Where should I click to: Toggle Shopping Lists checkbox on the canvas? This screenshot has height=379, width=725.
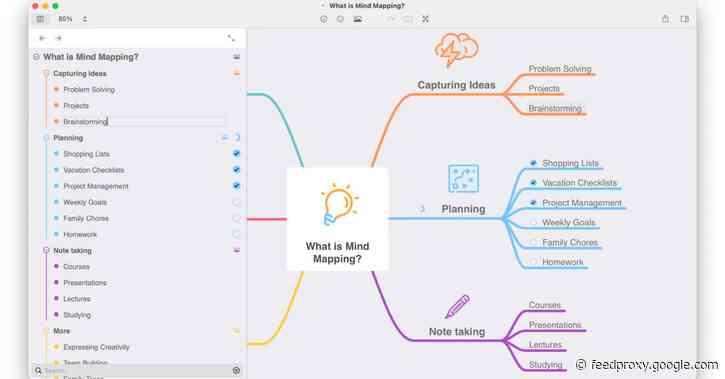(x=533, y=163)
